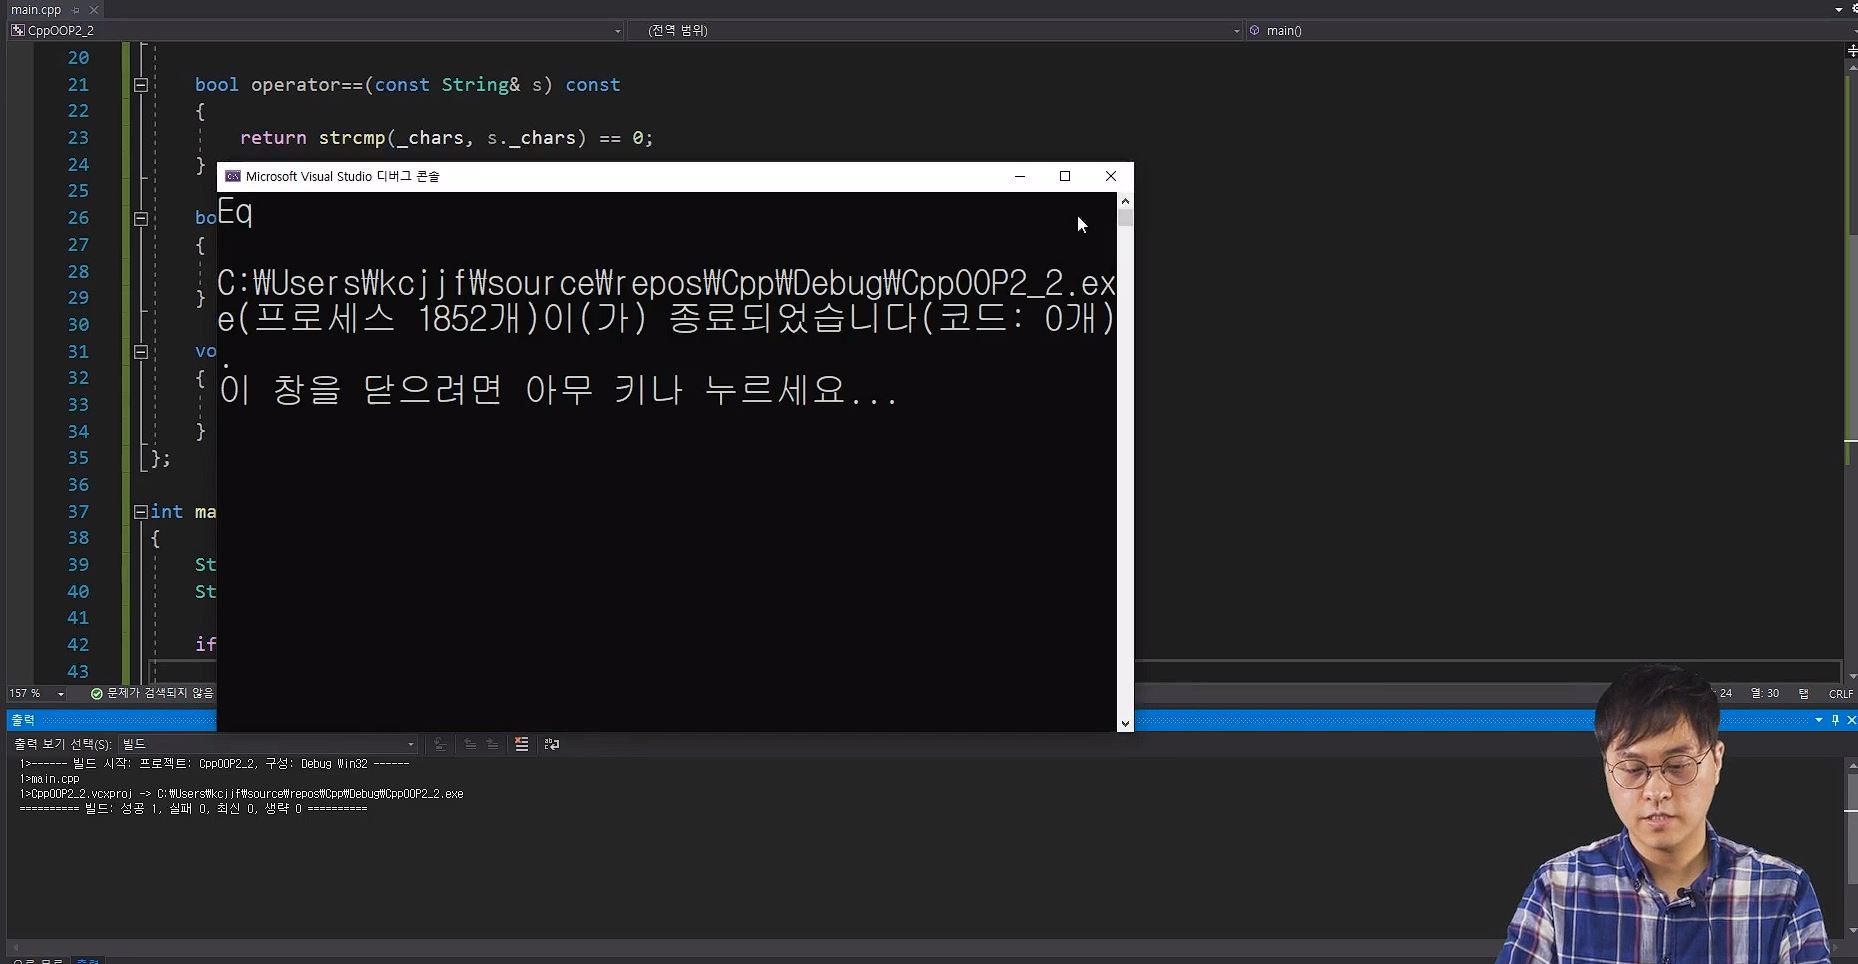Screen dimensions: 1858x964
Task: Go to the previous message icon
Action: 470,744
